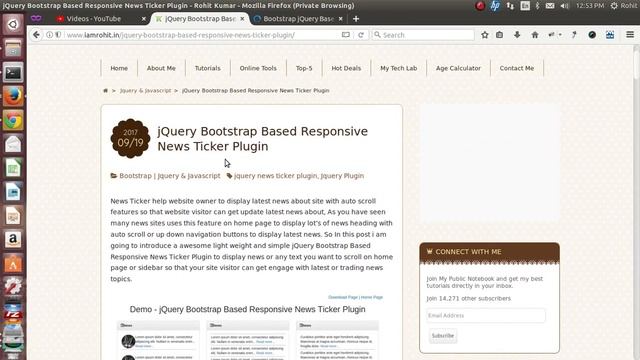
Task: Open the Downloads arrow icon
Action: 517,35
